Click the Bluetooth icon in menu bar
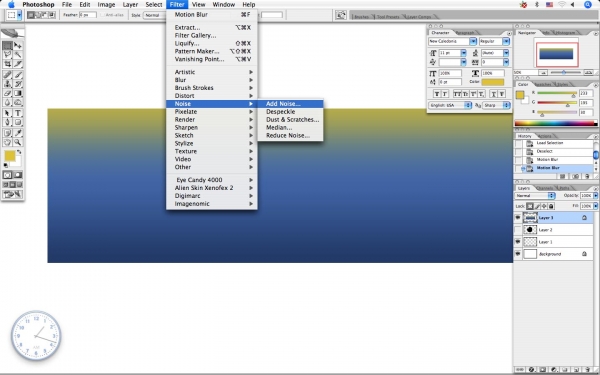This screenshot has width=600, height=375. 537,5
